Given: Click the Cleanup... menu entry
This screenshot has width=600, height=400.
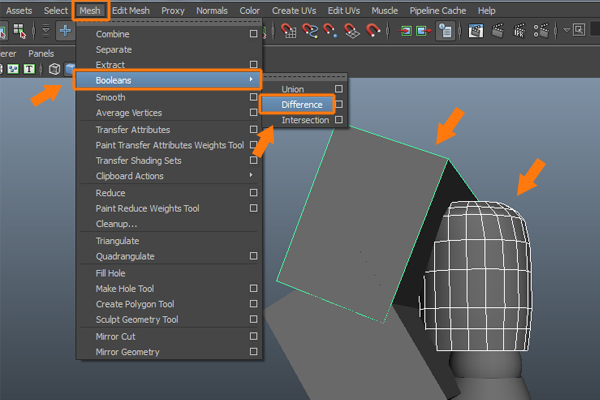Looking at the screenshot, I should 116,224.
